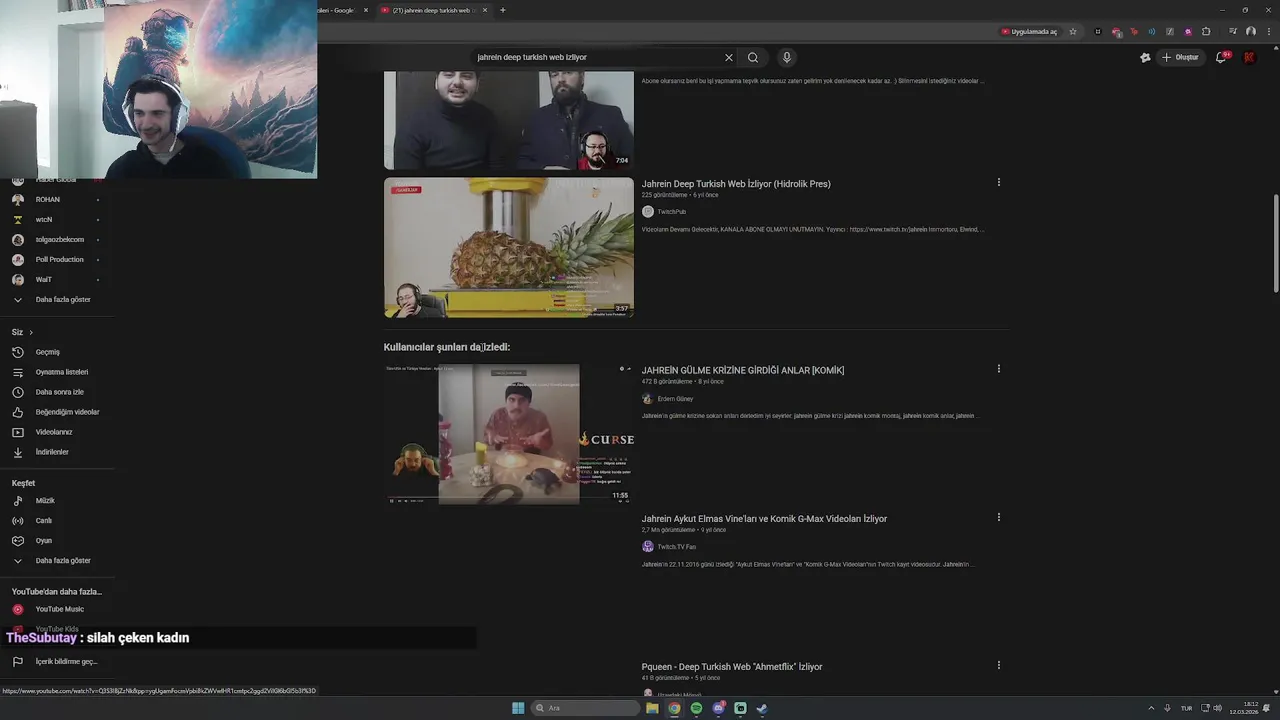Open options for GÜLME KRİZİNE video

tap(998, 368)
